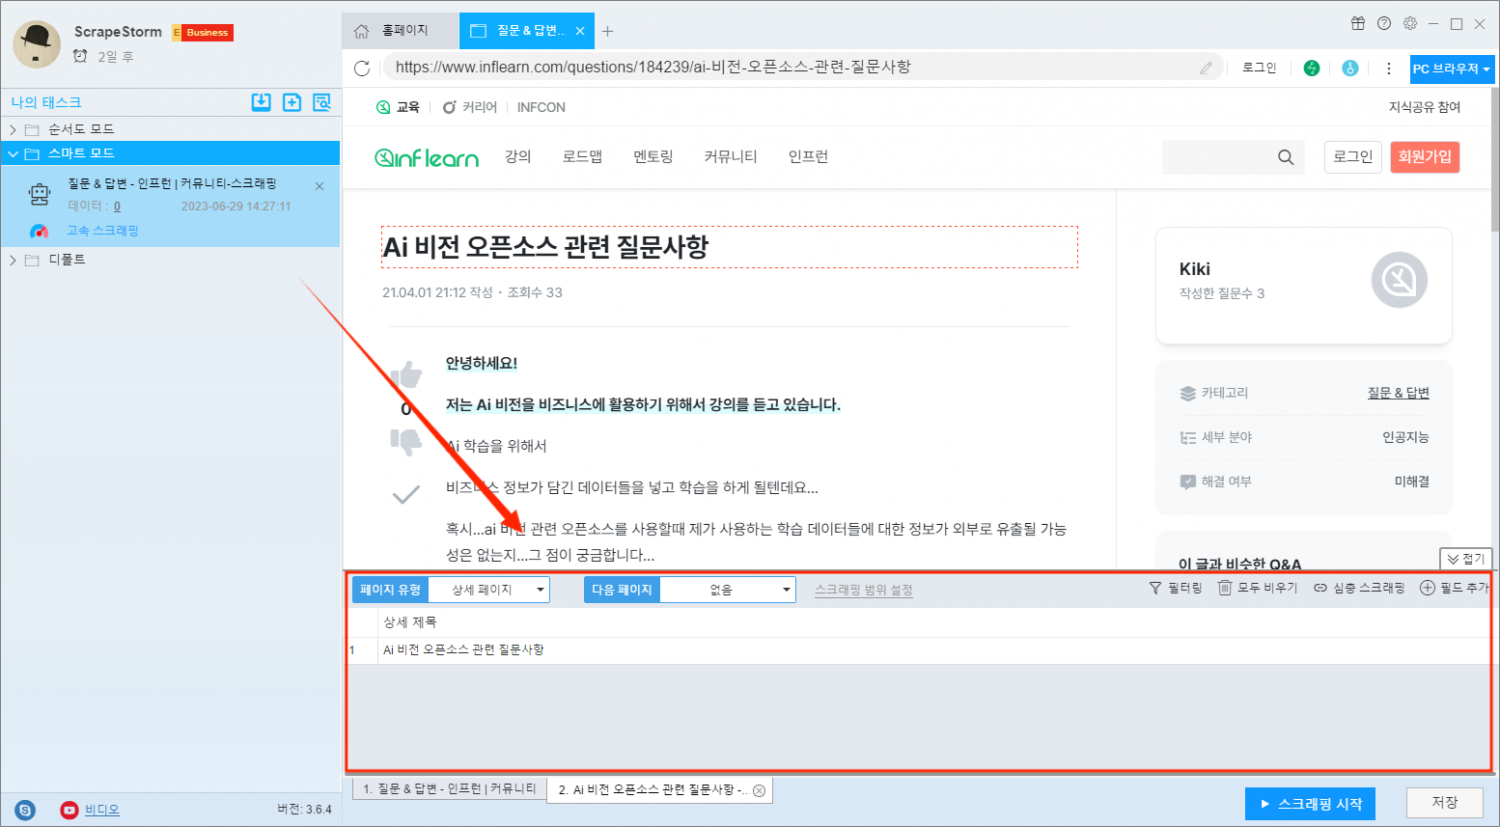Click the new task icon in 나의 태스크
Viewport: 1500px width, 827px height.
click(x=292, y=102)
